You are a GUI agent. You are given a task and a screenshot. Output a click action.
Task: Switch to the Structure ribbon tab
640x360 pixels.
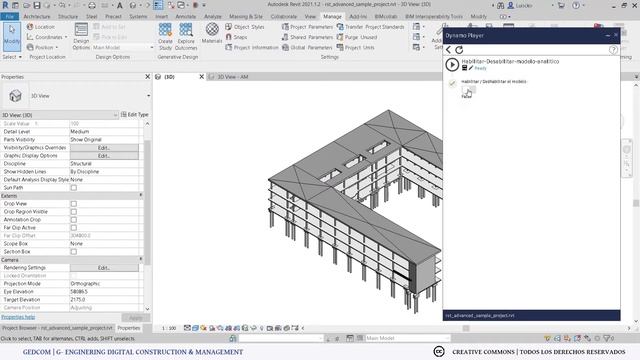click(68, 16)
